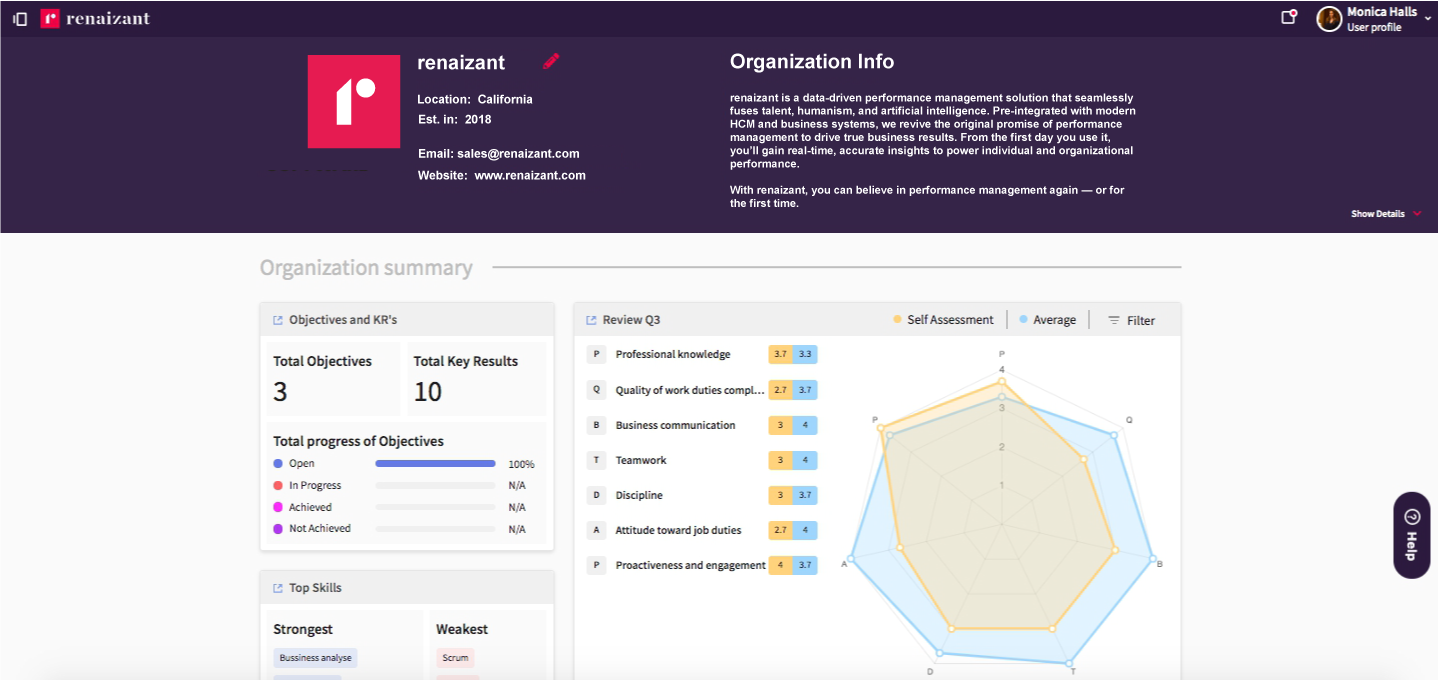
Task: Open the renaizant logo home link
Action: coord(95,18)
